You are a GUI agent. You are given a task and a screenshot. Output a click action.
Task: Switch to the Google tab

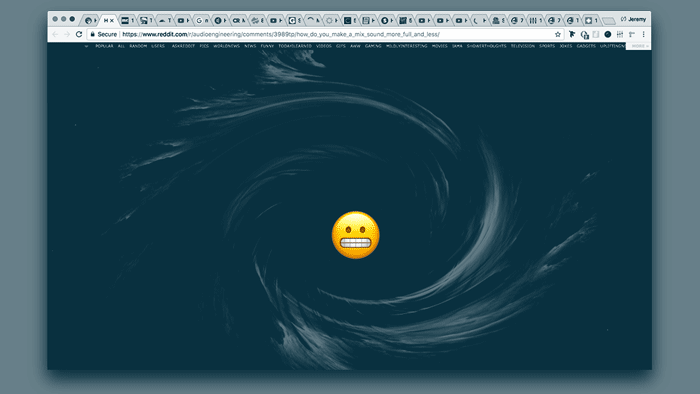202,21
